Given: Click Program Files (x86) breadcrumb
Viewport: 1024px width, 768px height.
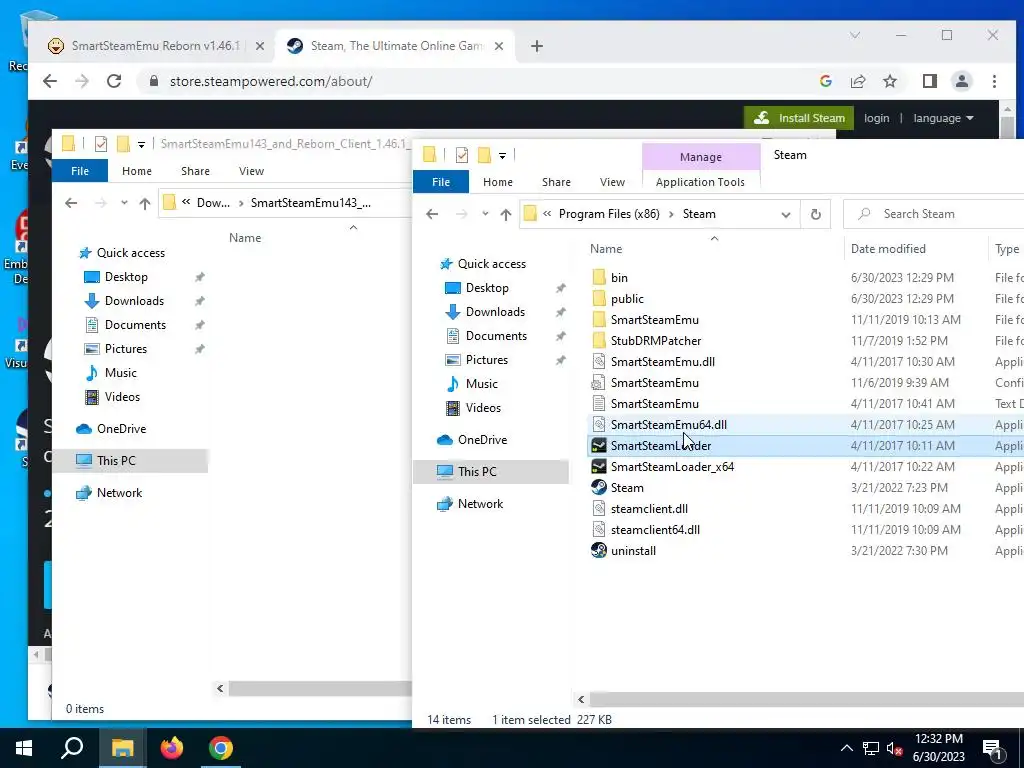Looking at the screenshot, I should pyautogui.click(x=609, y=214).
